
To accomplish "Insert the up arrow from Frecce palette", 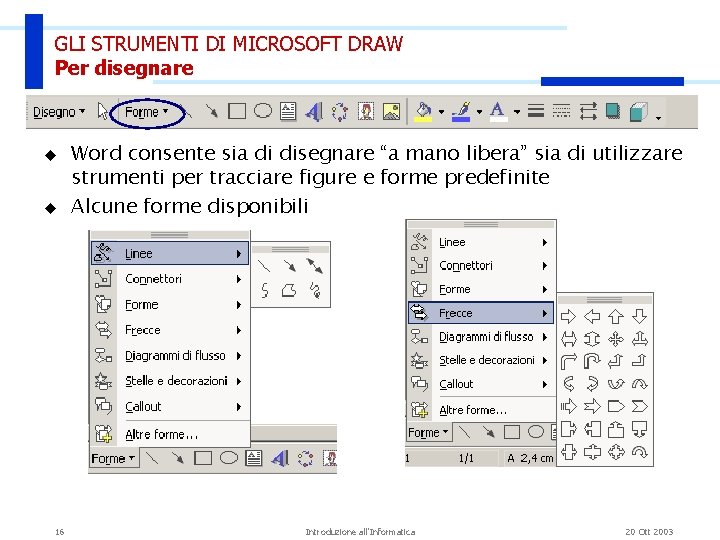I will pos(616,316).
